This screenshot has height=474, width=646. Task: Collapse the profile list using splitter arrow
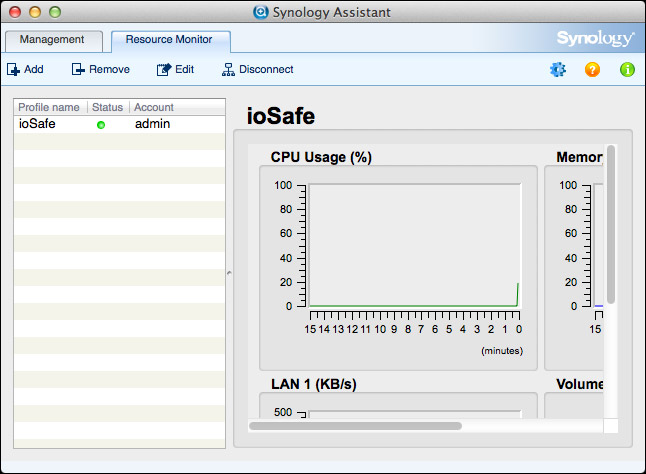tap(229, 273)
